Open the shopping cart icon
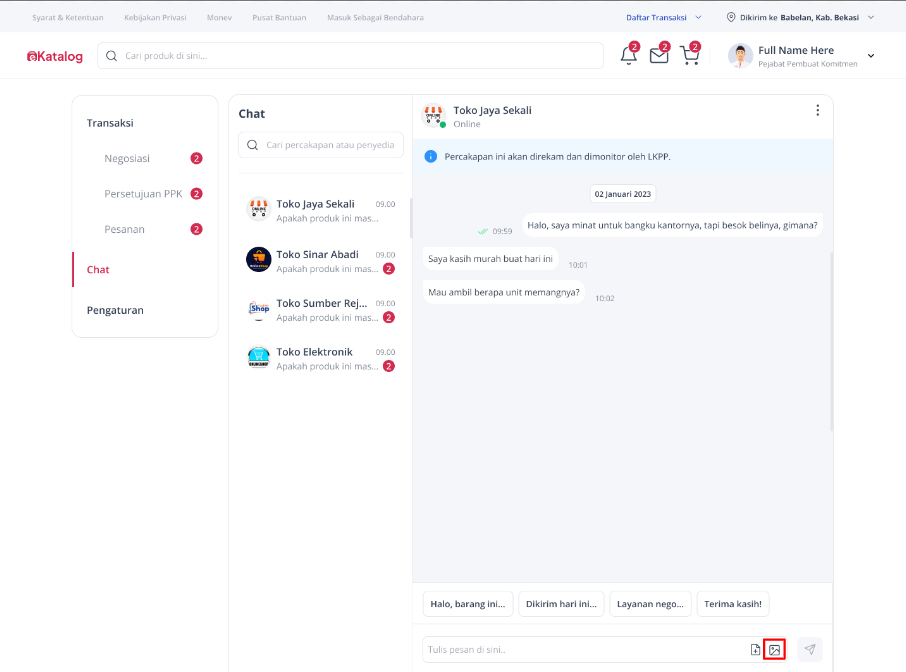The image size is (906, 672). (x=690, y=55)
